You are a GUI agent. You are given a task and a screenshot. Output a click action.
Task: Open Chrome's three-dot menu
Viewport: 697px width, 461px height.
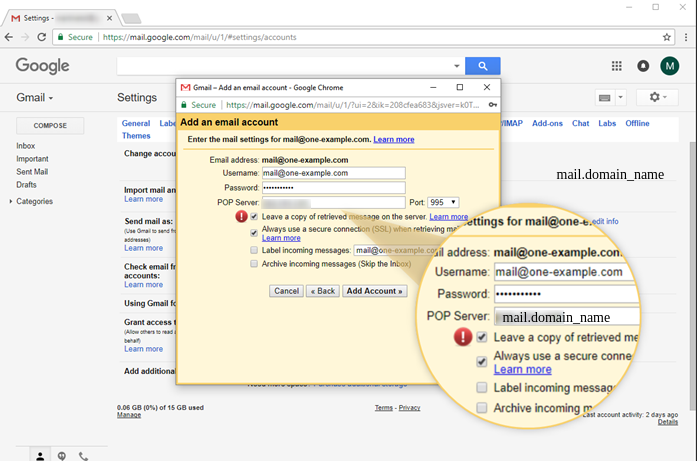click(686, 37)
